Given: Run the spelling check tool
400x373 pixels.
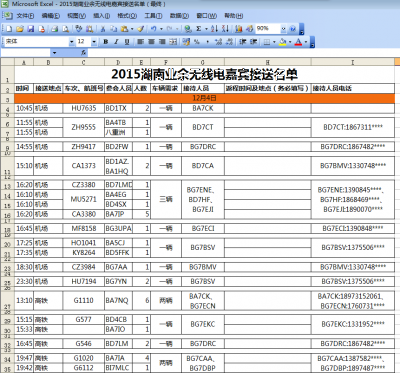Looking at the screenshot, I should 79,29.
